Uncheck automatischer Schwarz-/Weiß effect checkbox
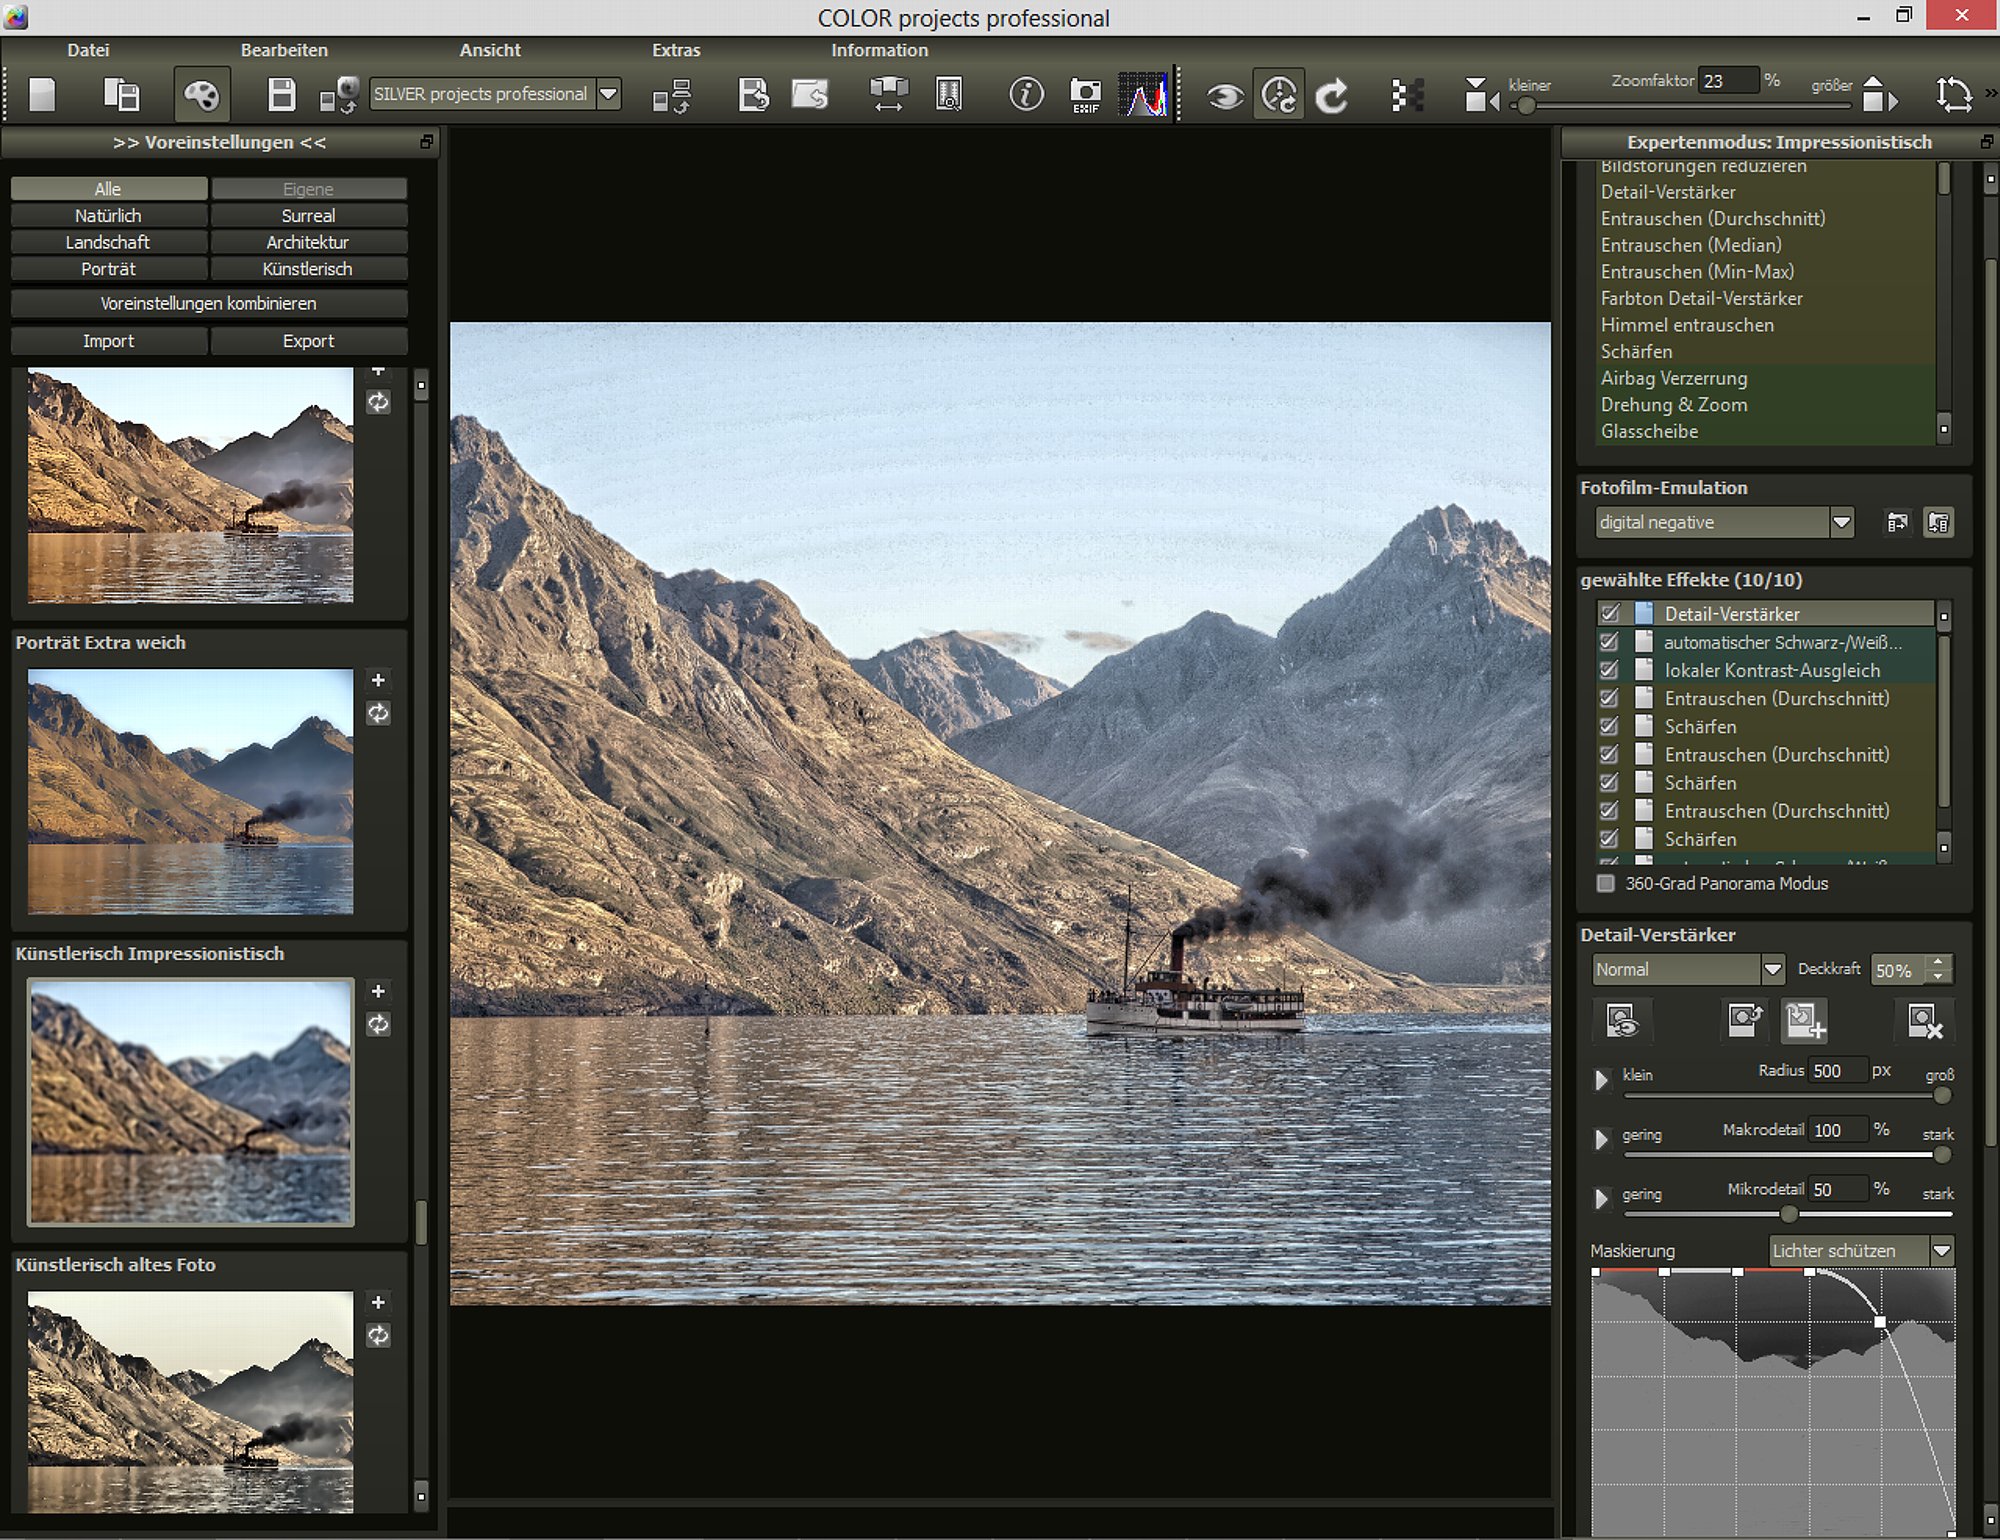The image size is (2000, 1540). coord(1609,641)
